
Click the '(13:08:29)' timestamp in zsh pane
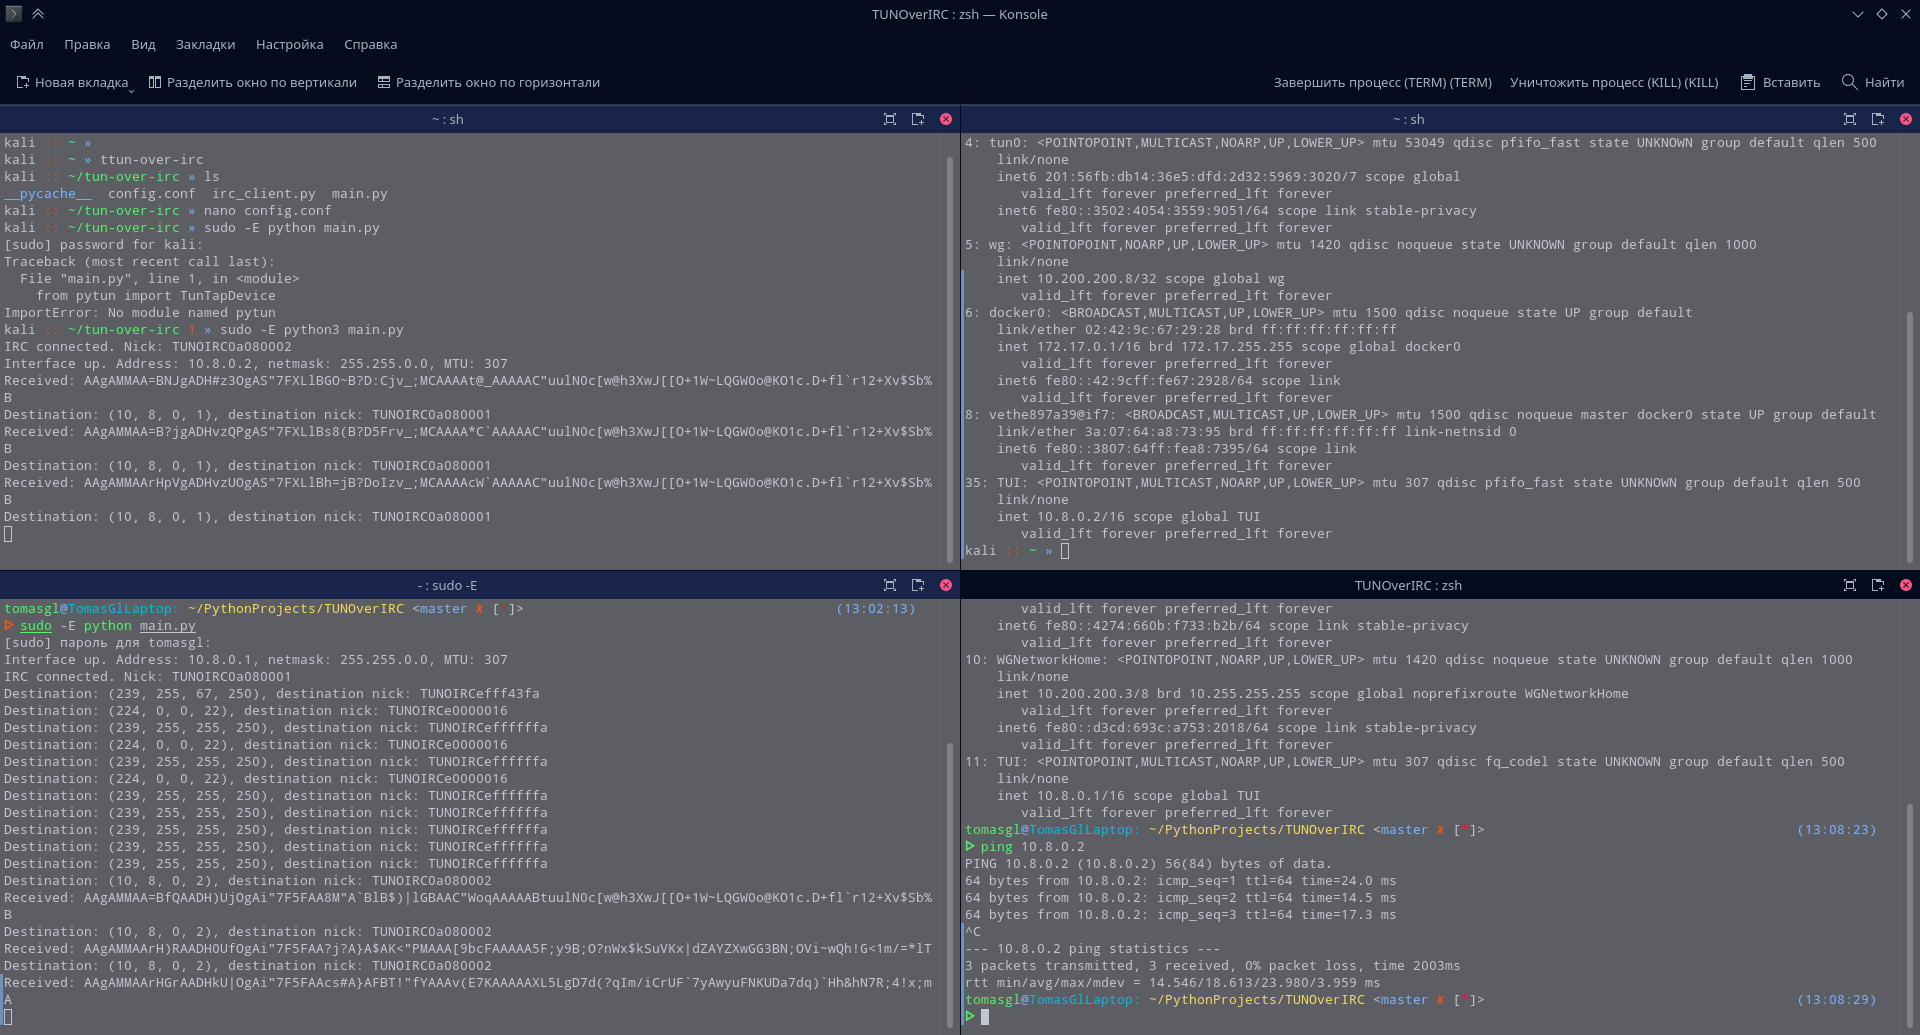[1836, 1000]
